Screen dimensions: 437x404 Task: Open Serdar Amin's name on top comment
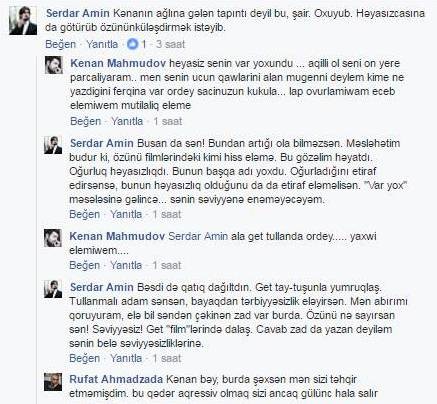[78, 13]
